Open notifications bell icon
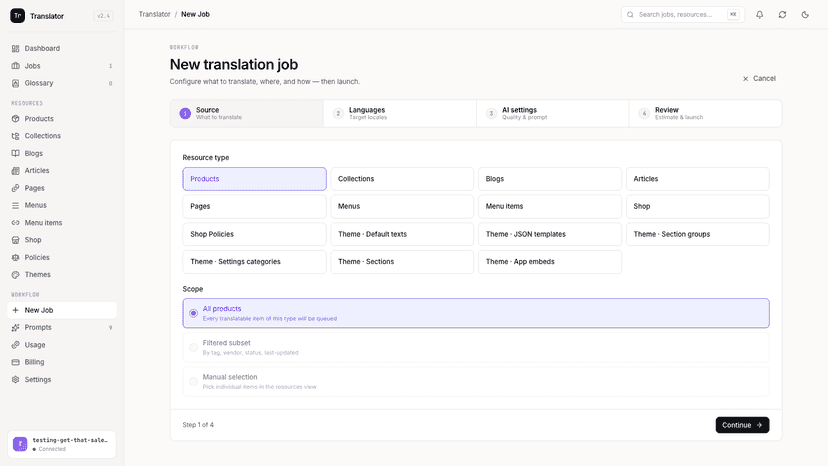This screenshot has width=828, height=466. click(759, 15)
